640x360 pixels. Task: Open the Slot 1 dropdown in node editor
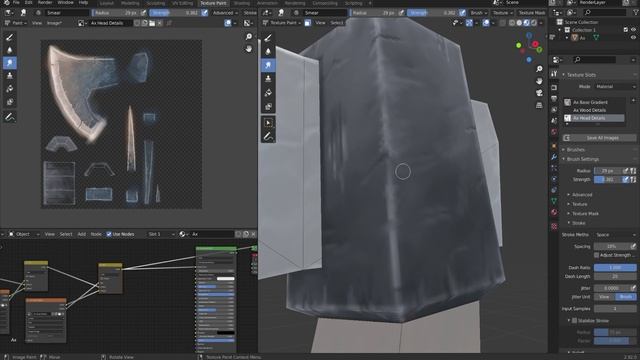pos(161,234)
